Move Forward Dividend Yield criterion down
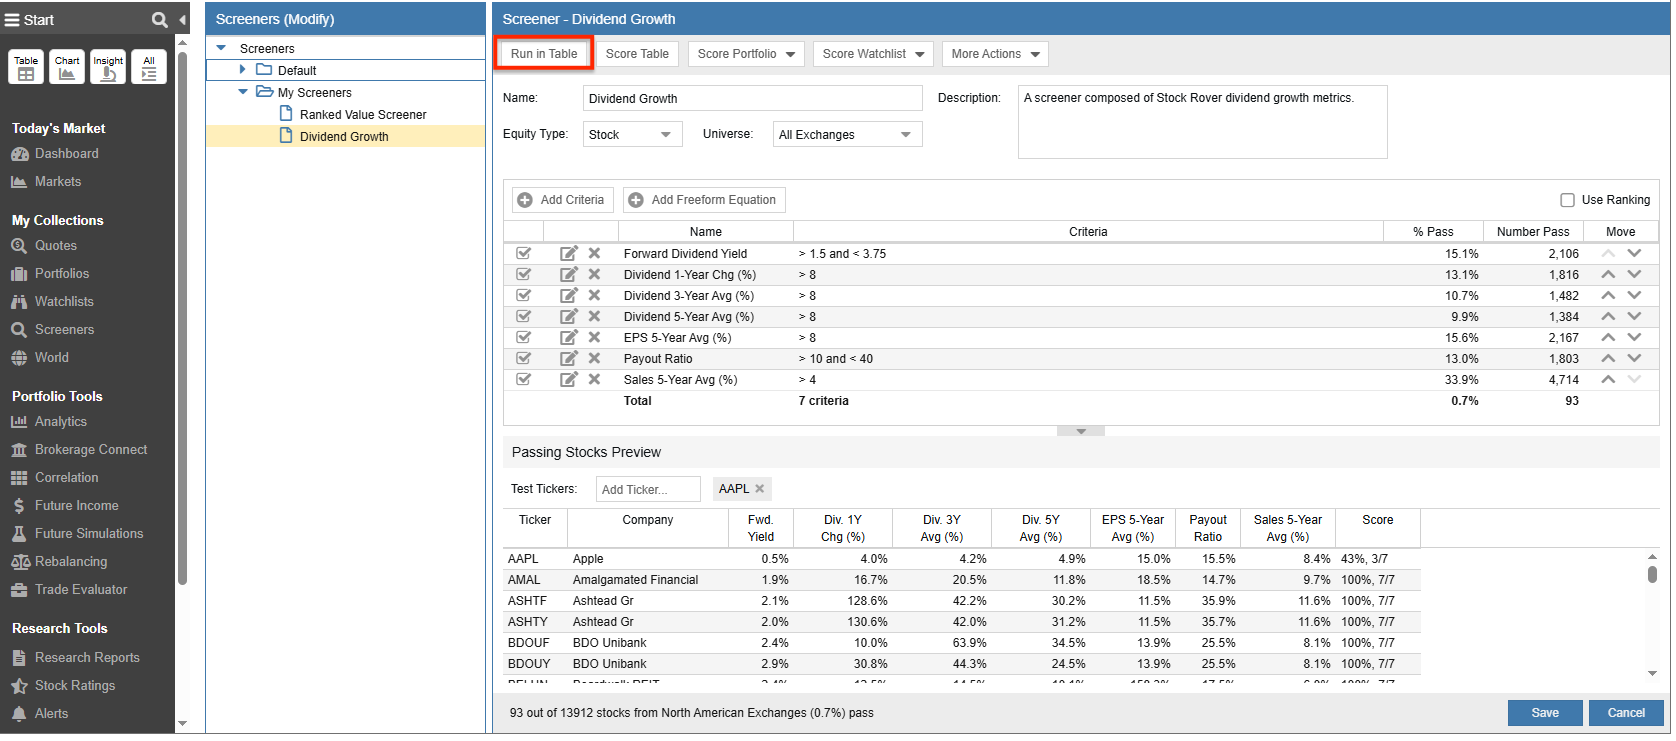Viewport: 1676px width, 741px height. (1634, 253)
